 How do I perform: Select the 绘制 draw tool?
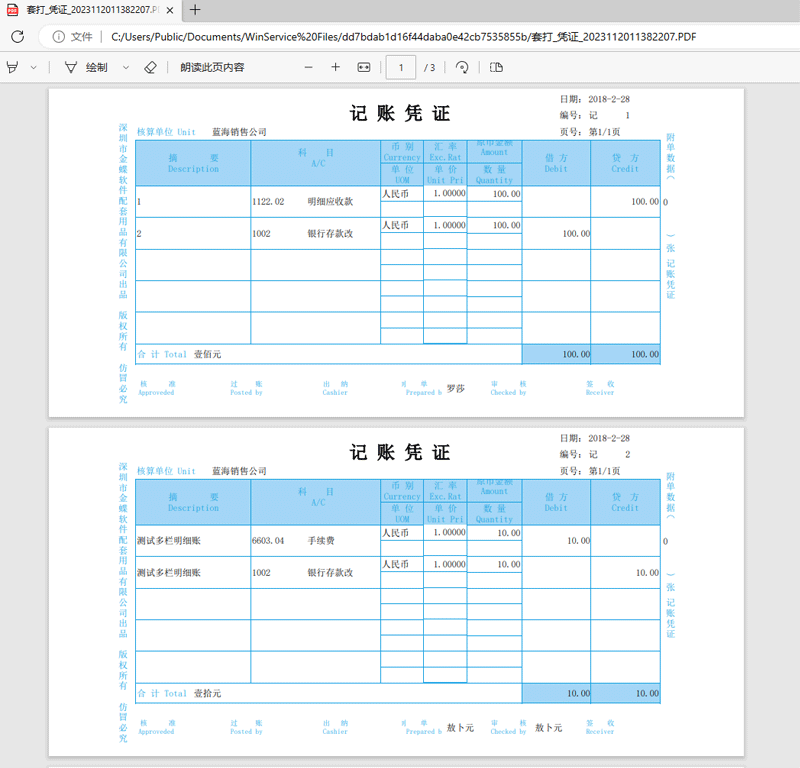pos(87,67)
